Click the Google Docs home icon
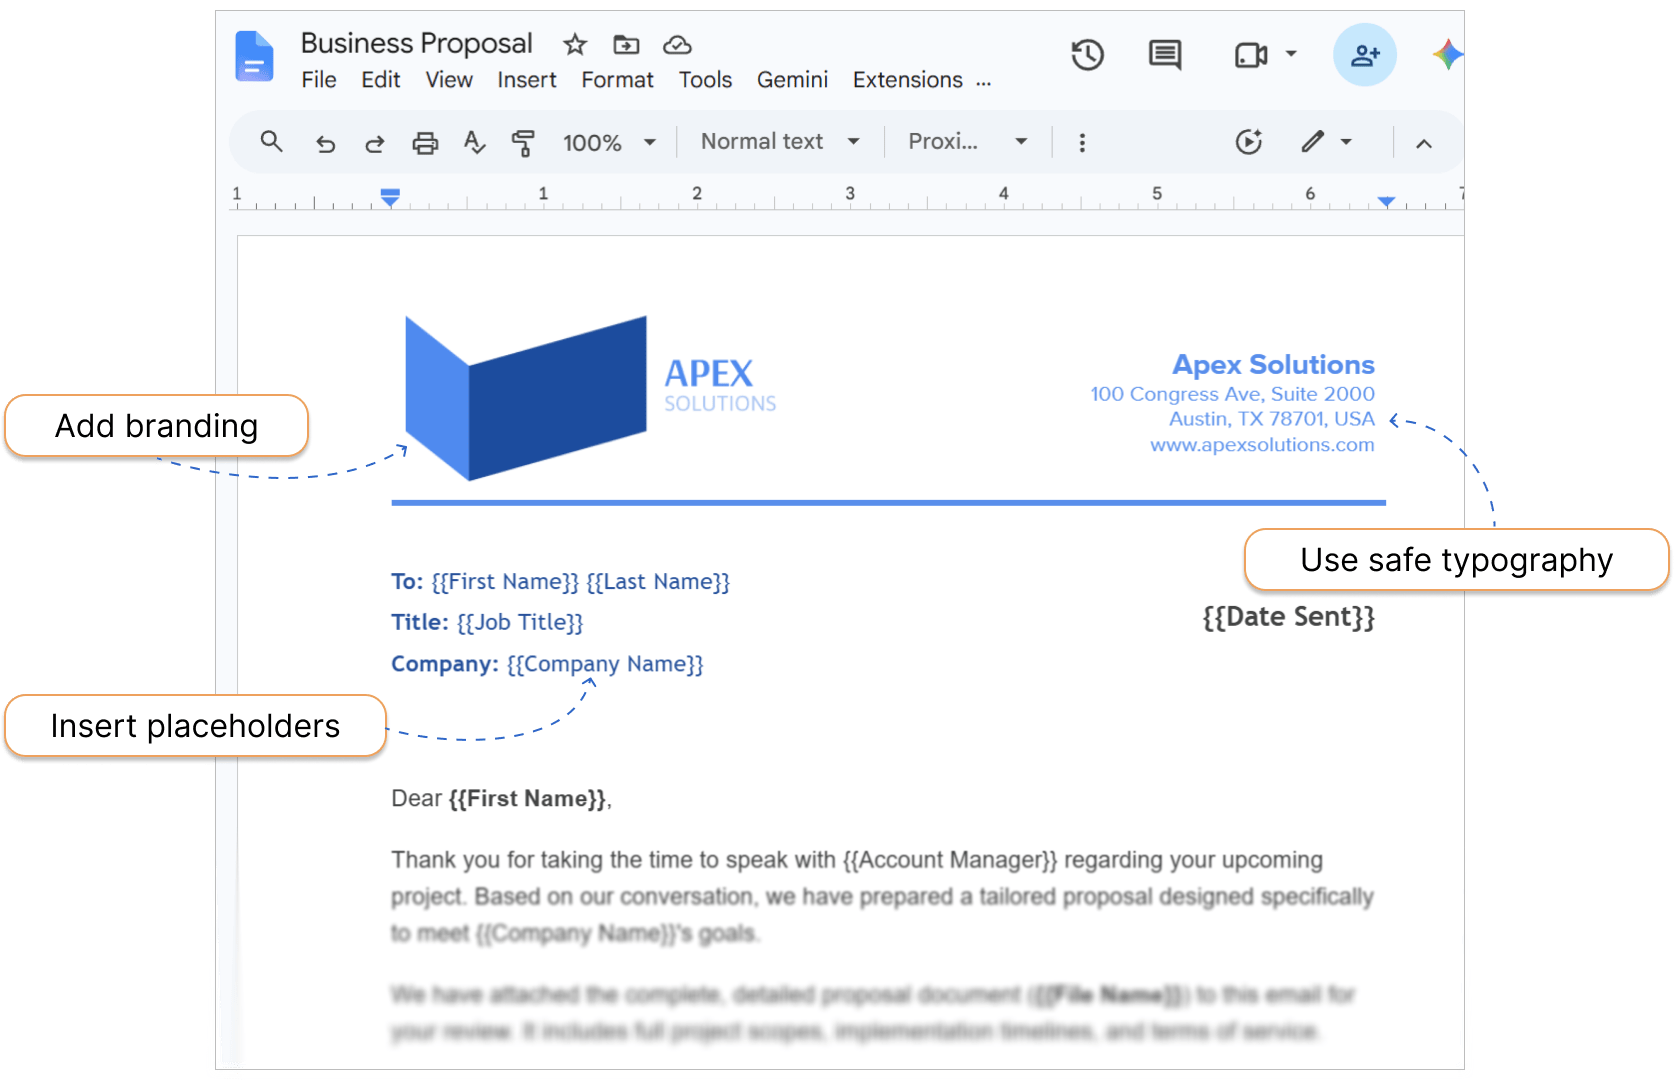 [254, 56]
